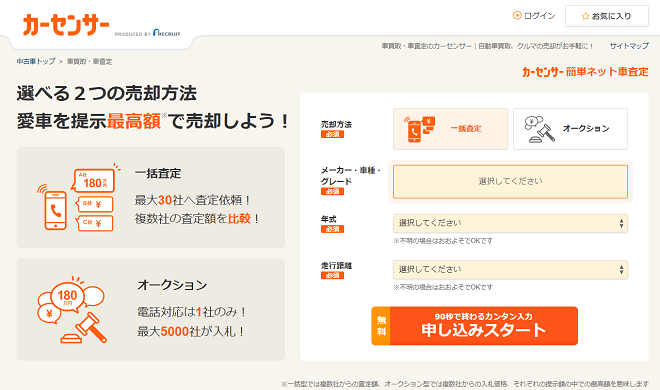660x390 pixels.
Task: Click the hint text under 走行距離 dropdown
Action: click(x=443, y=287)
